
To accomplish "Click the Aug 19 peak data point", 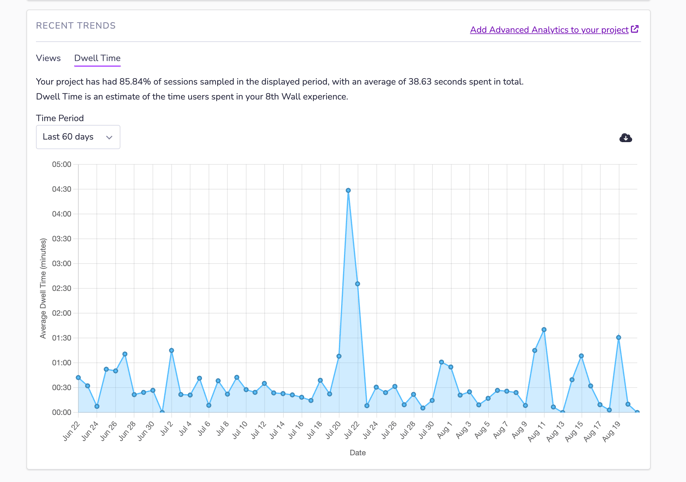I will coord(619,338).
